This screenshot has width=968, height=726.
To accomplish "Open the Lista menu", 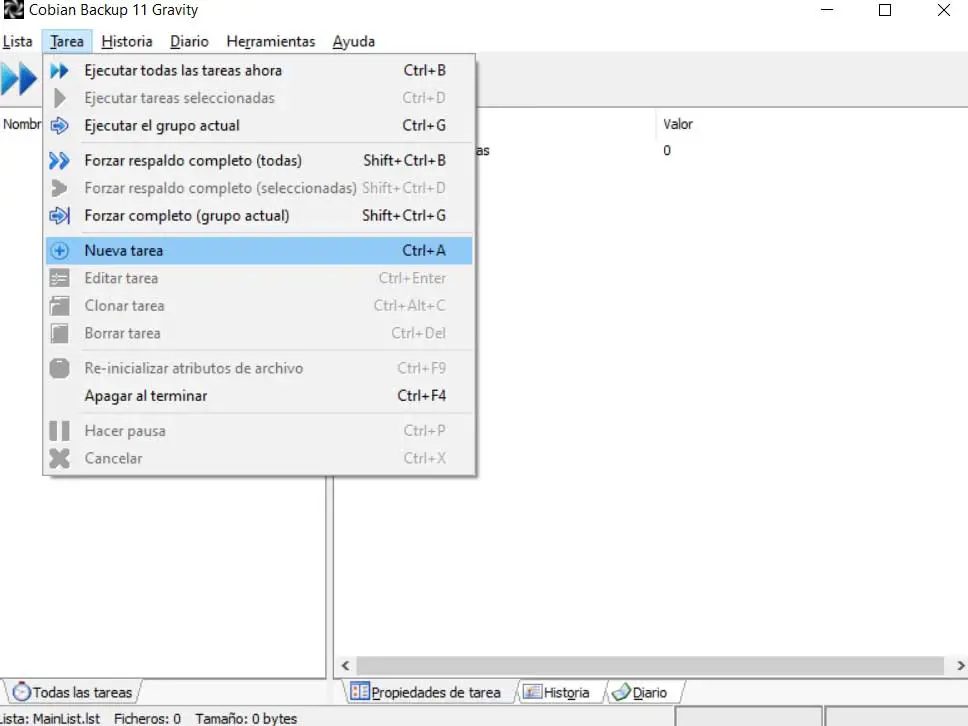I will click(x=17, y=41).
